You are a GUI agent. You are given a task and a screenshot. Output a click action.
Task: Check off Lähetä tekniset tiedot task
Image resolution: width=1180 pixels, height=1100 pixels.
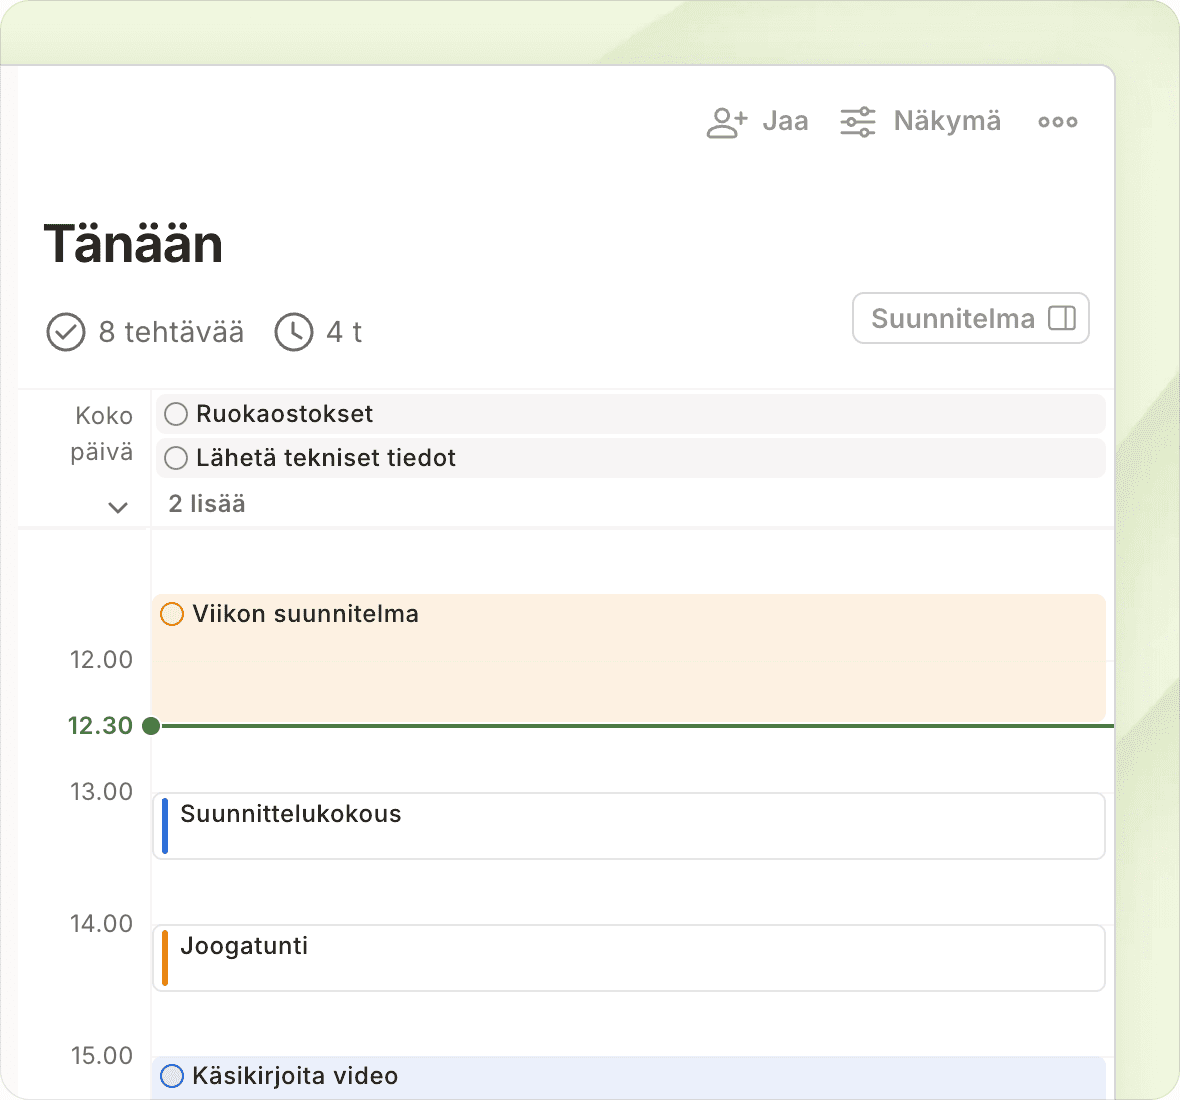click(x=176, y=458)
